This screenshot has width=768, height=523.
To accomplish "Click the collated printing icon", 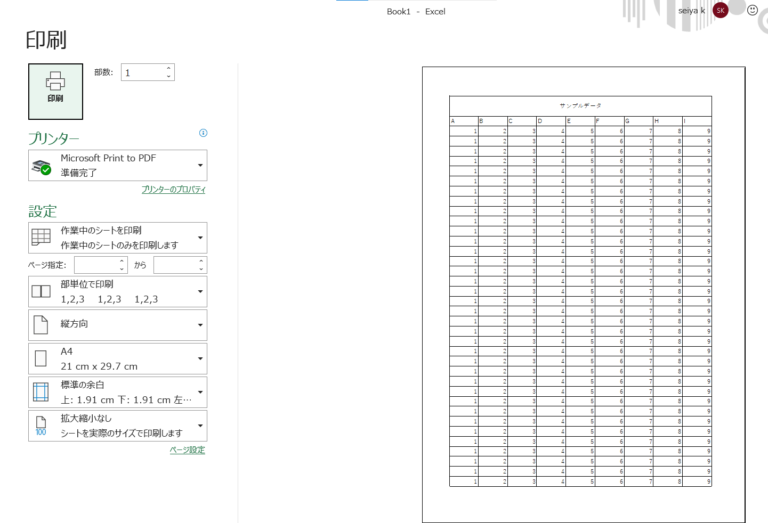I will point(41,292).
